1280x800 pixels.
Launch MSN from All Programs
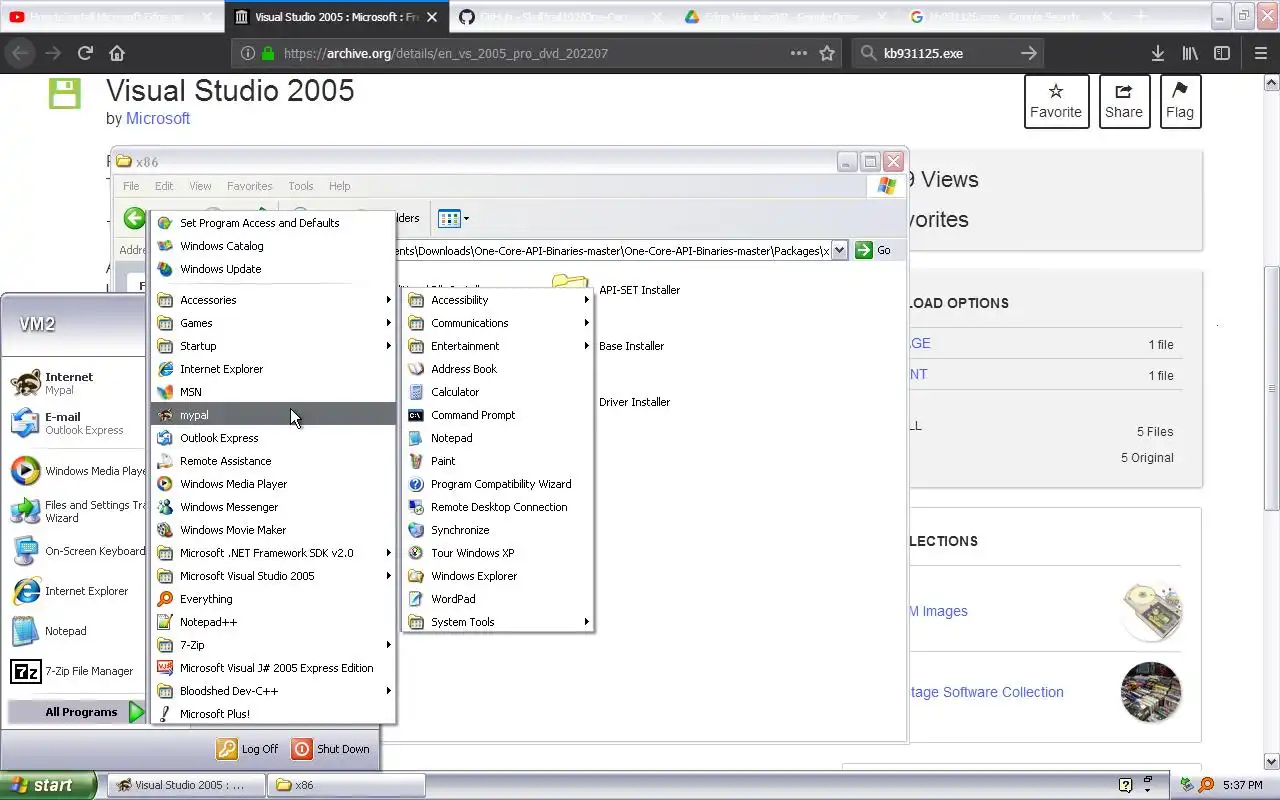[273, 392]
